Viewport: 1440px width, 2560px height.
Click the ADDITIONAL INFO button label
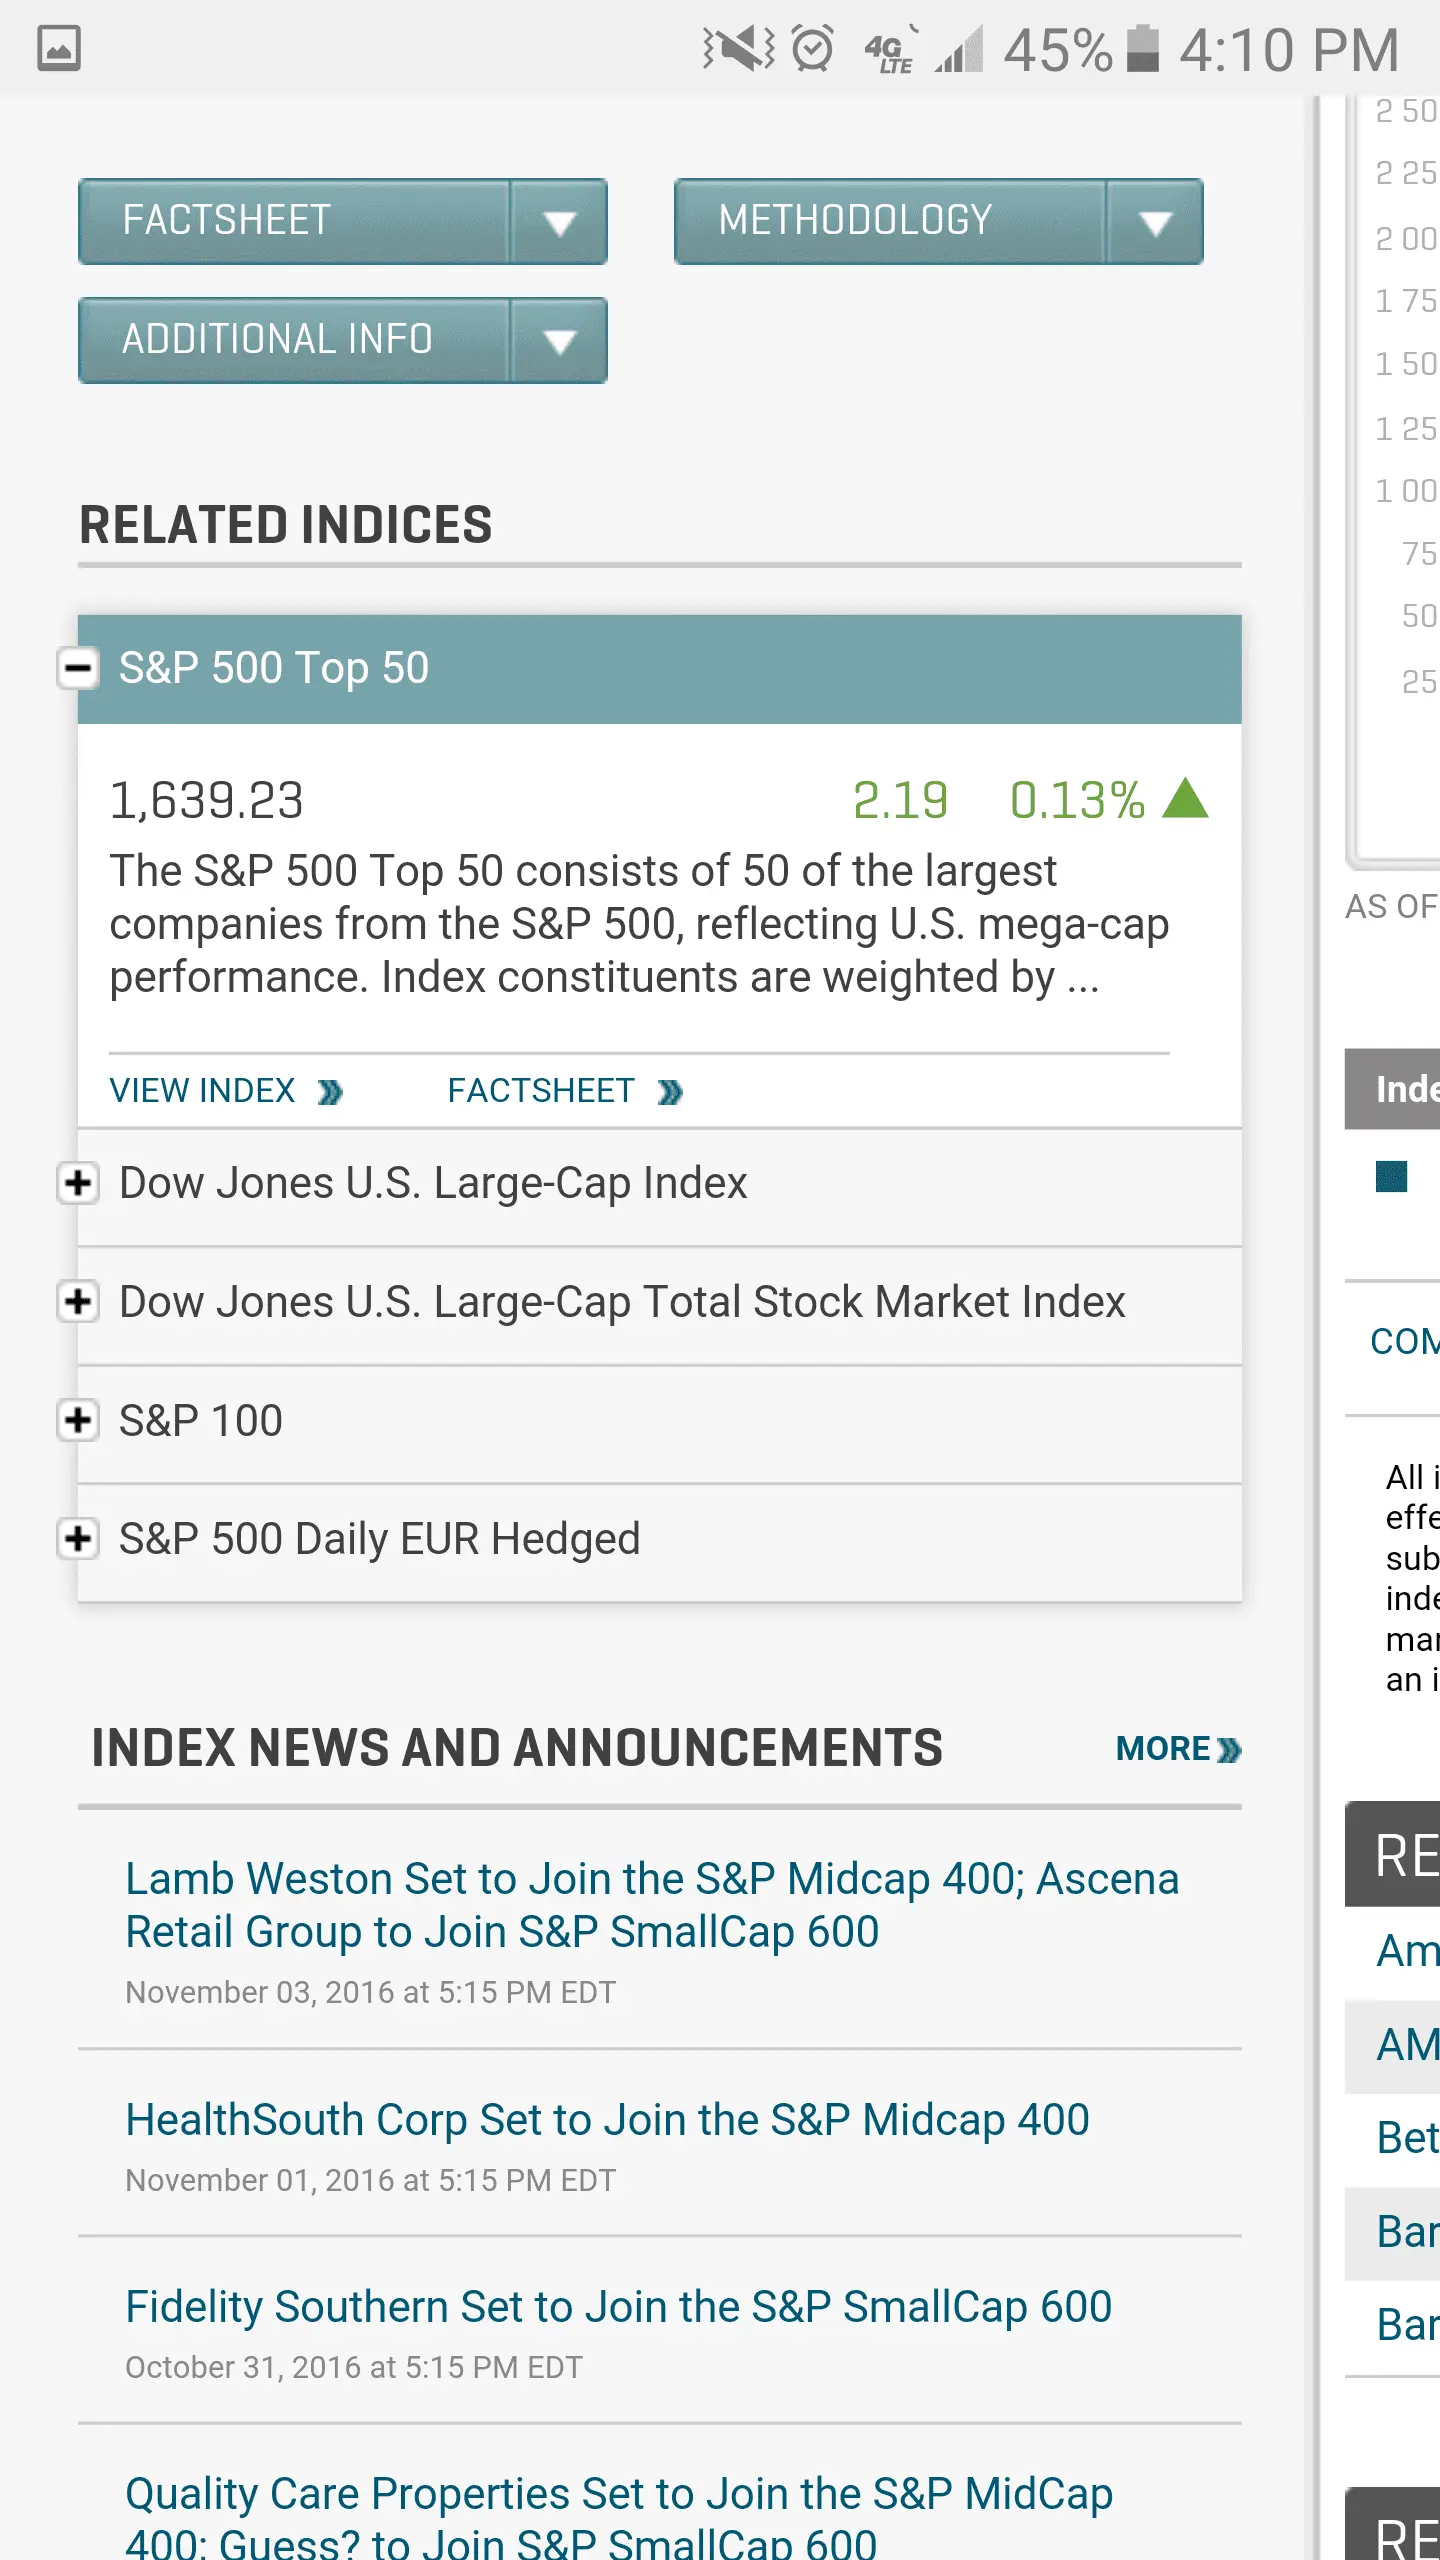coord(277,340)
